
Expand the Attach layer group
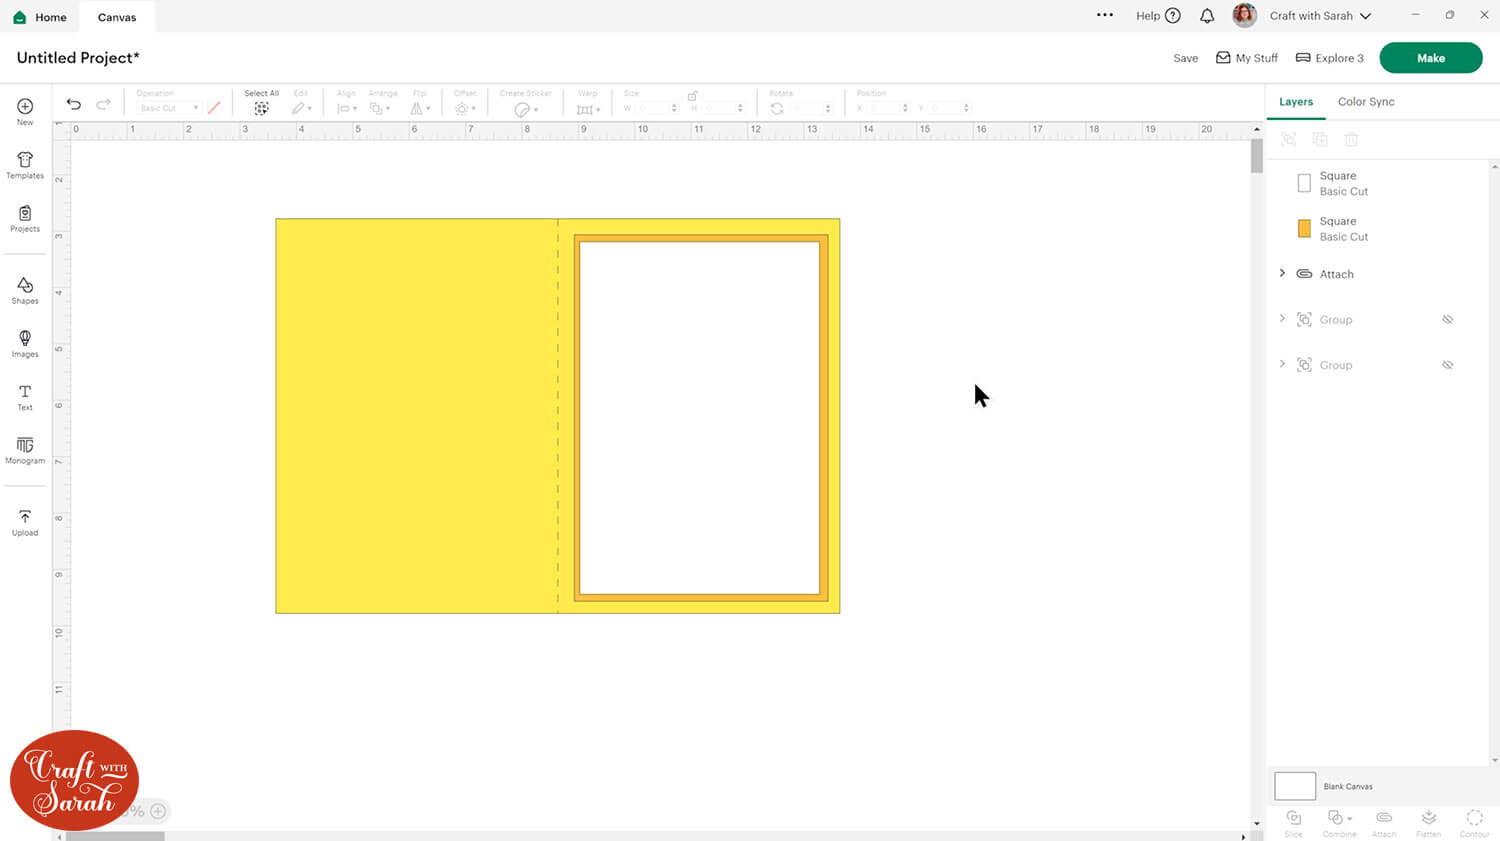[x=1282, y=273]
